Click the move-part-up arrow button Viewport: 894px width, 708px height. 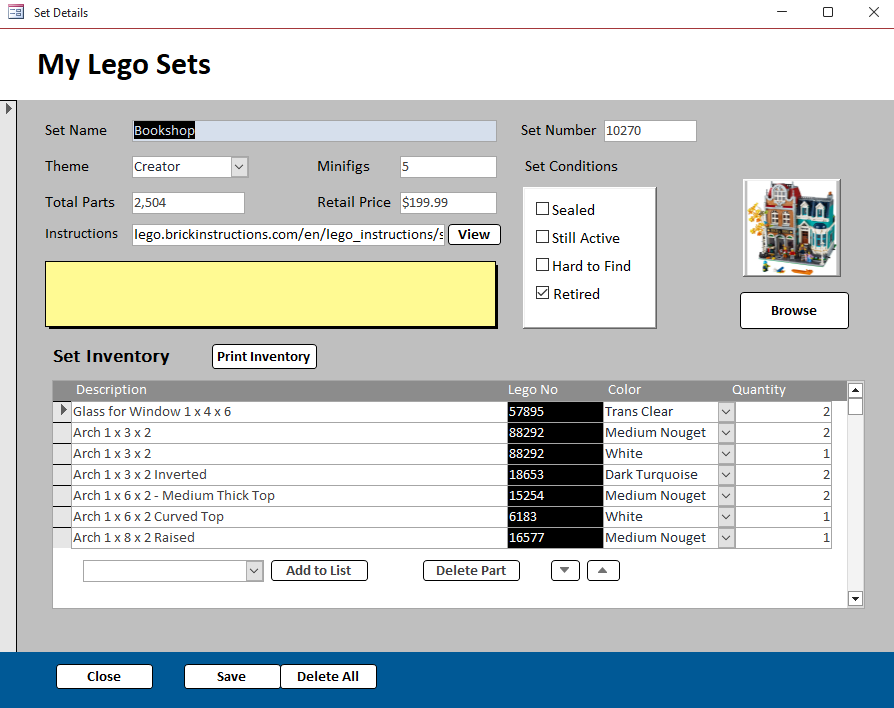(603, 570)
